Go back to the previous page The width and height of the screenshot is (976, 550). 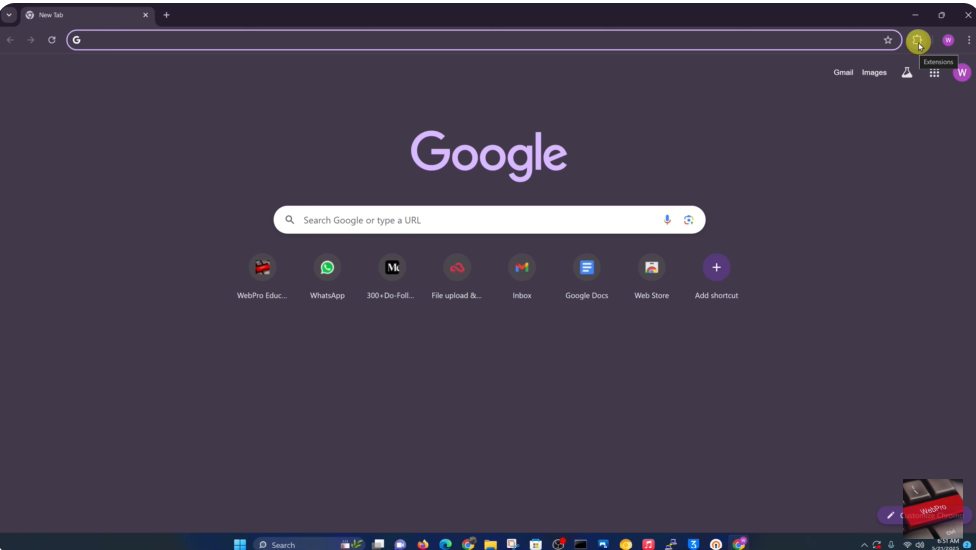pyautogui.click(x=11, y=40)
